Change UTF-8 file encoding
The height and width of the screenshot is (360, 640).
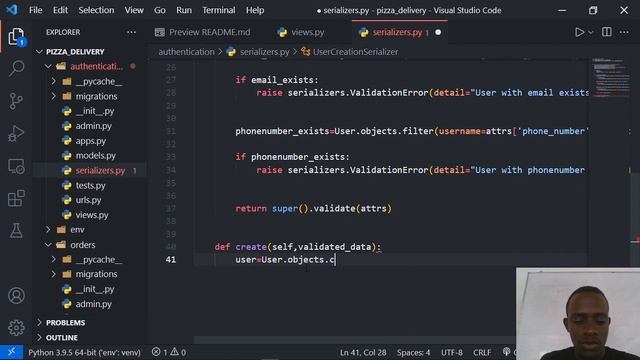tap(451, 352)
